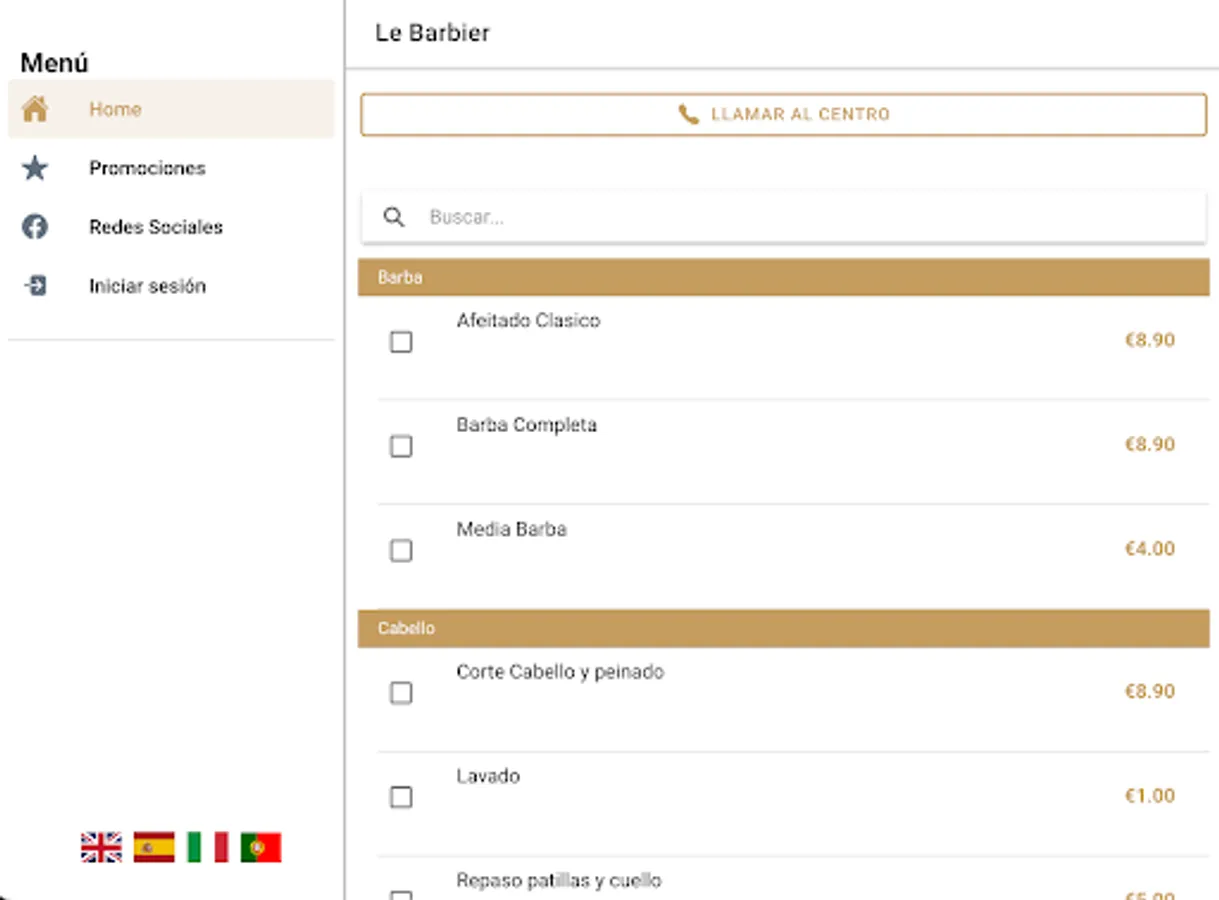Click the Home house icon

[35, 109]
